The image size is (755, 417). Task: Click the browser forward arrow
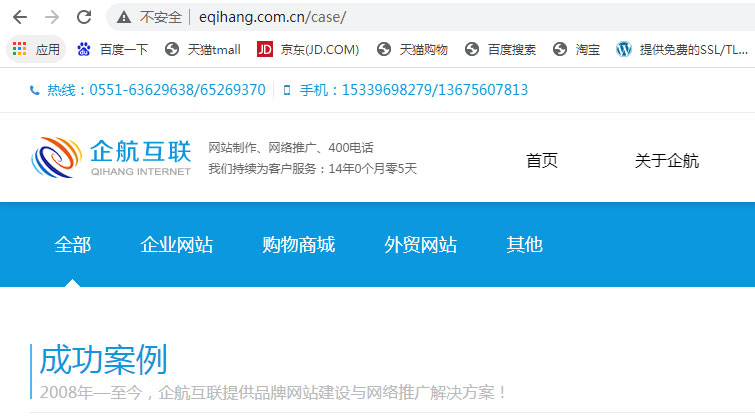51,17
